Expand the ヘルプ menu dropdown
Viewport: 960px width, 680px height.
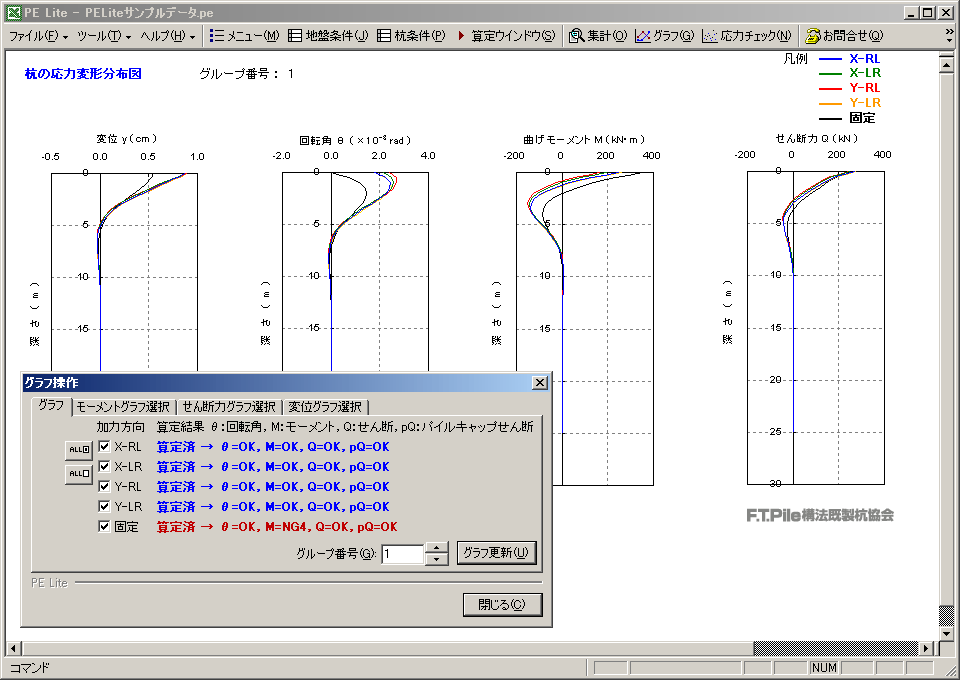click(168, 36)
